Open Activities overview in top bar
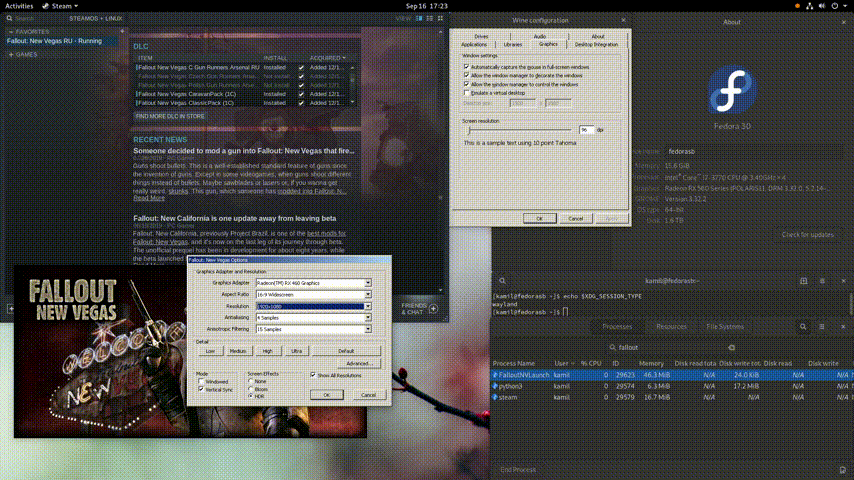 [x=19, y=6]
